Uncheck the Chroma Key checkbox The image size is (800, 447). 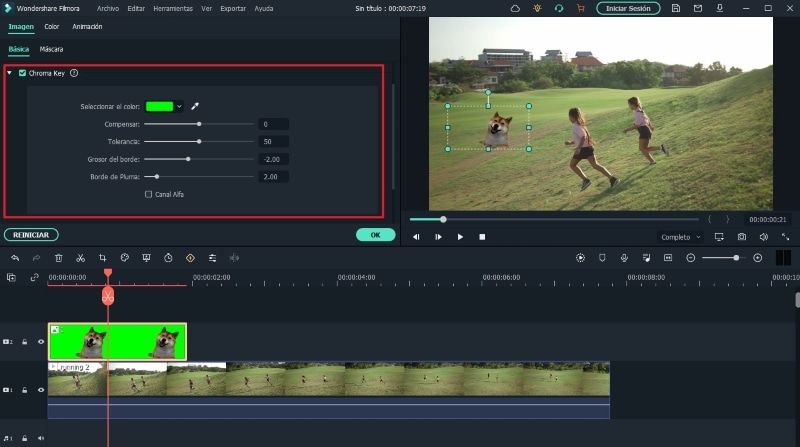point(22,73)
